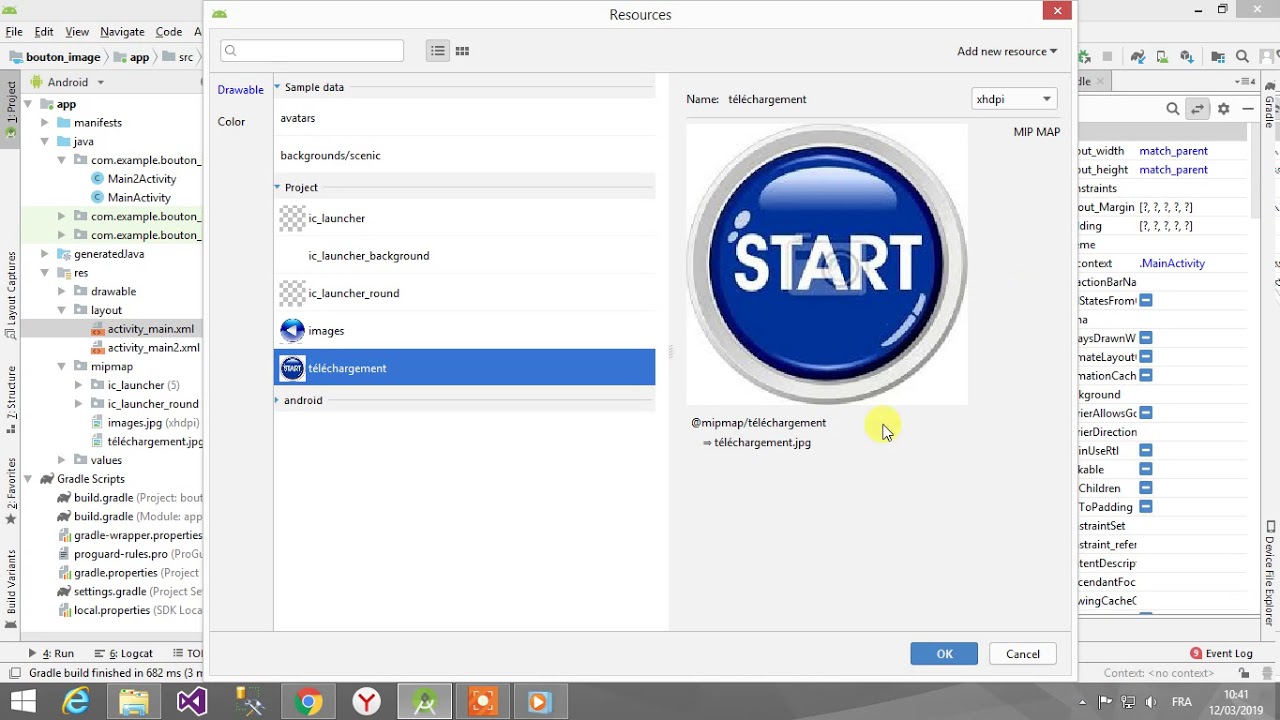
Task: Click OK to confirm the resource
Action: coord(944,654)
